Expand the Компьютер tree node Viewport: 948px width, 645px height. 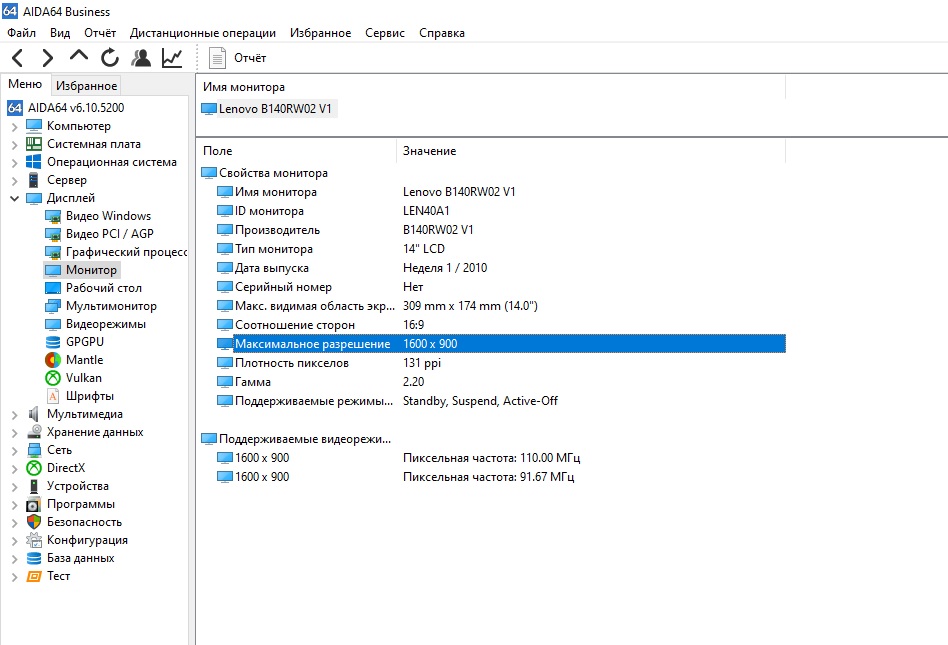[x=15, y=126]
